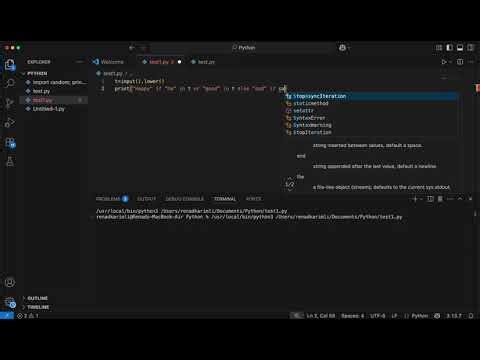
Task: Toggle bottom Panel visibility
Action: (460, 48)
